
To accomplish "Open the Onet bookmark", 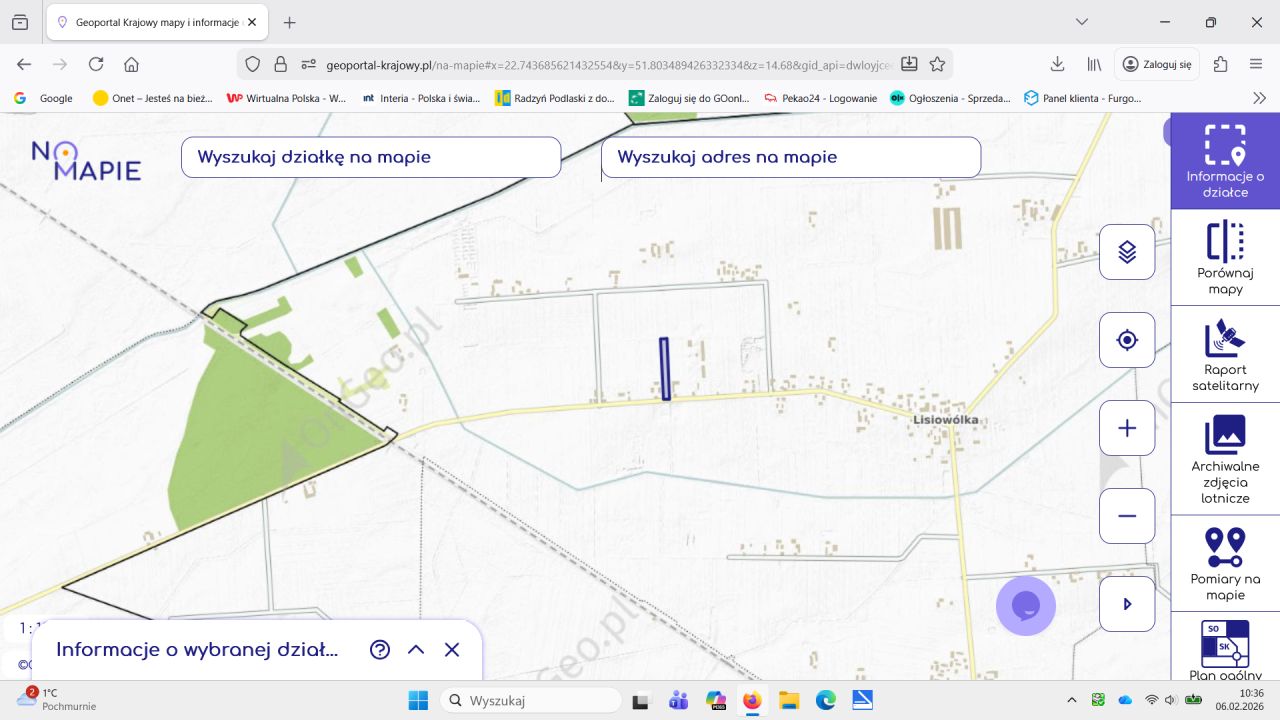I will coord(152,98).
